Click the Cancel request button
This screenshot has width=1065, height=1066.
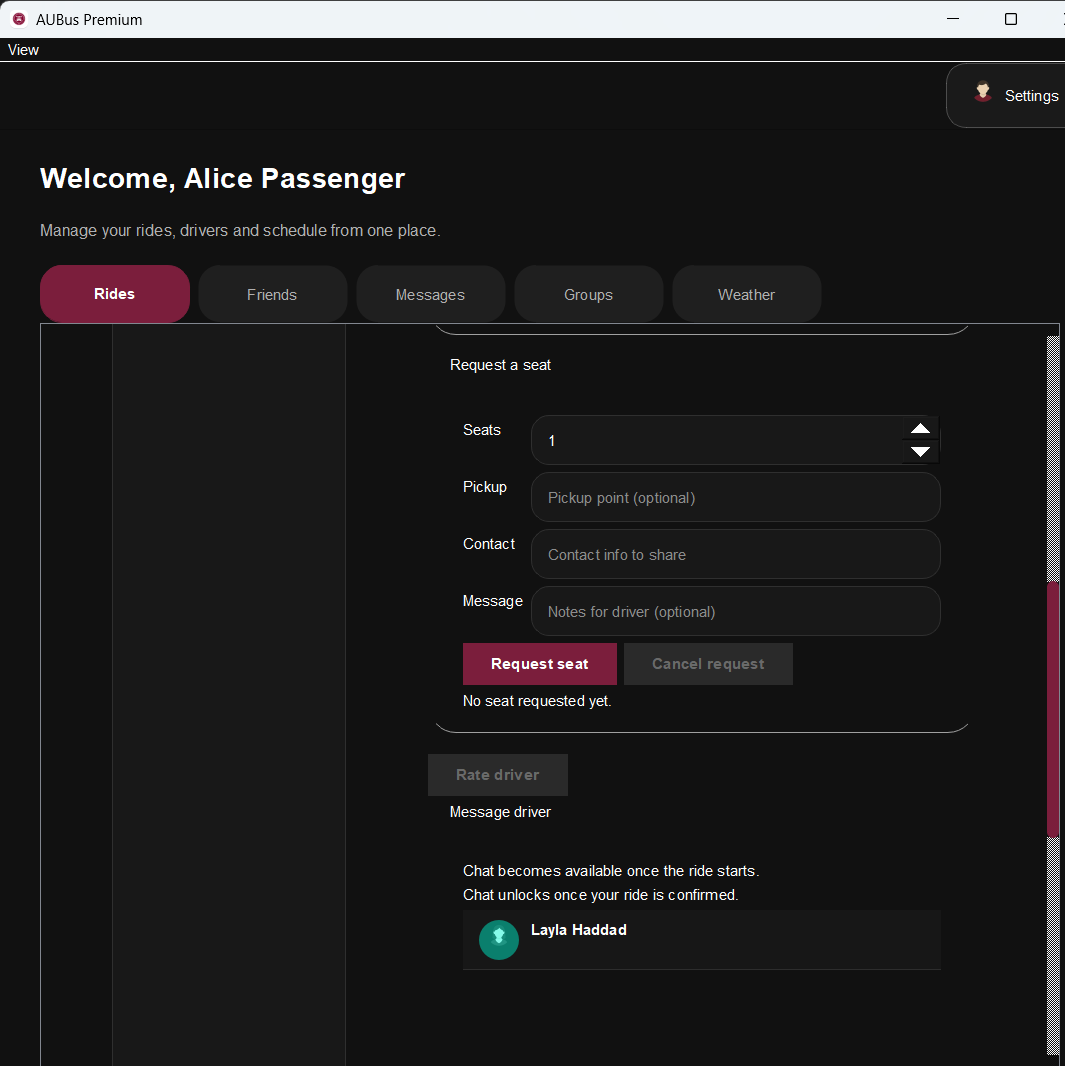coord(708,664)
